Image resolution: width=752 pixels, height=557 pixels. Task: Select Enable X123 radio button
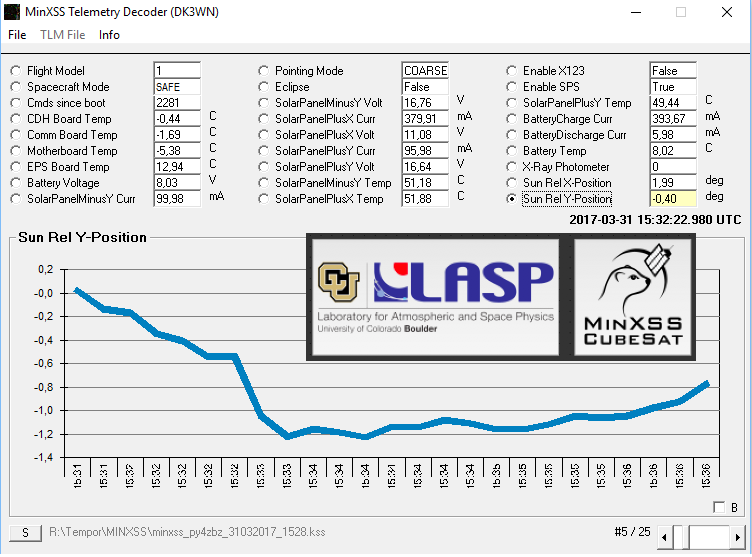coord(512,71)
